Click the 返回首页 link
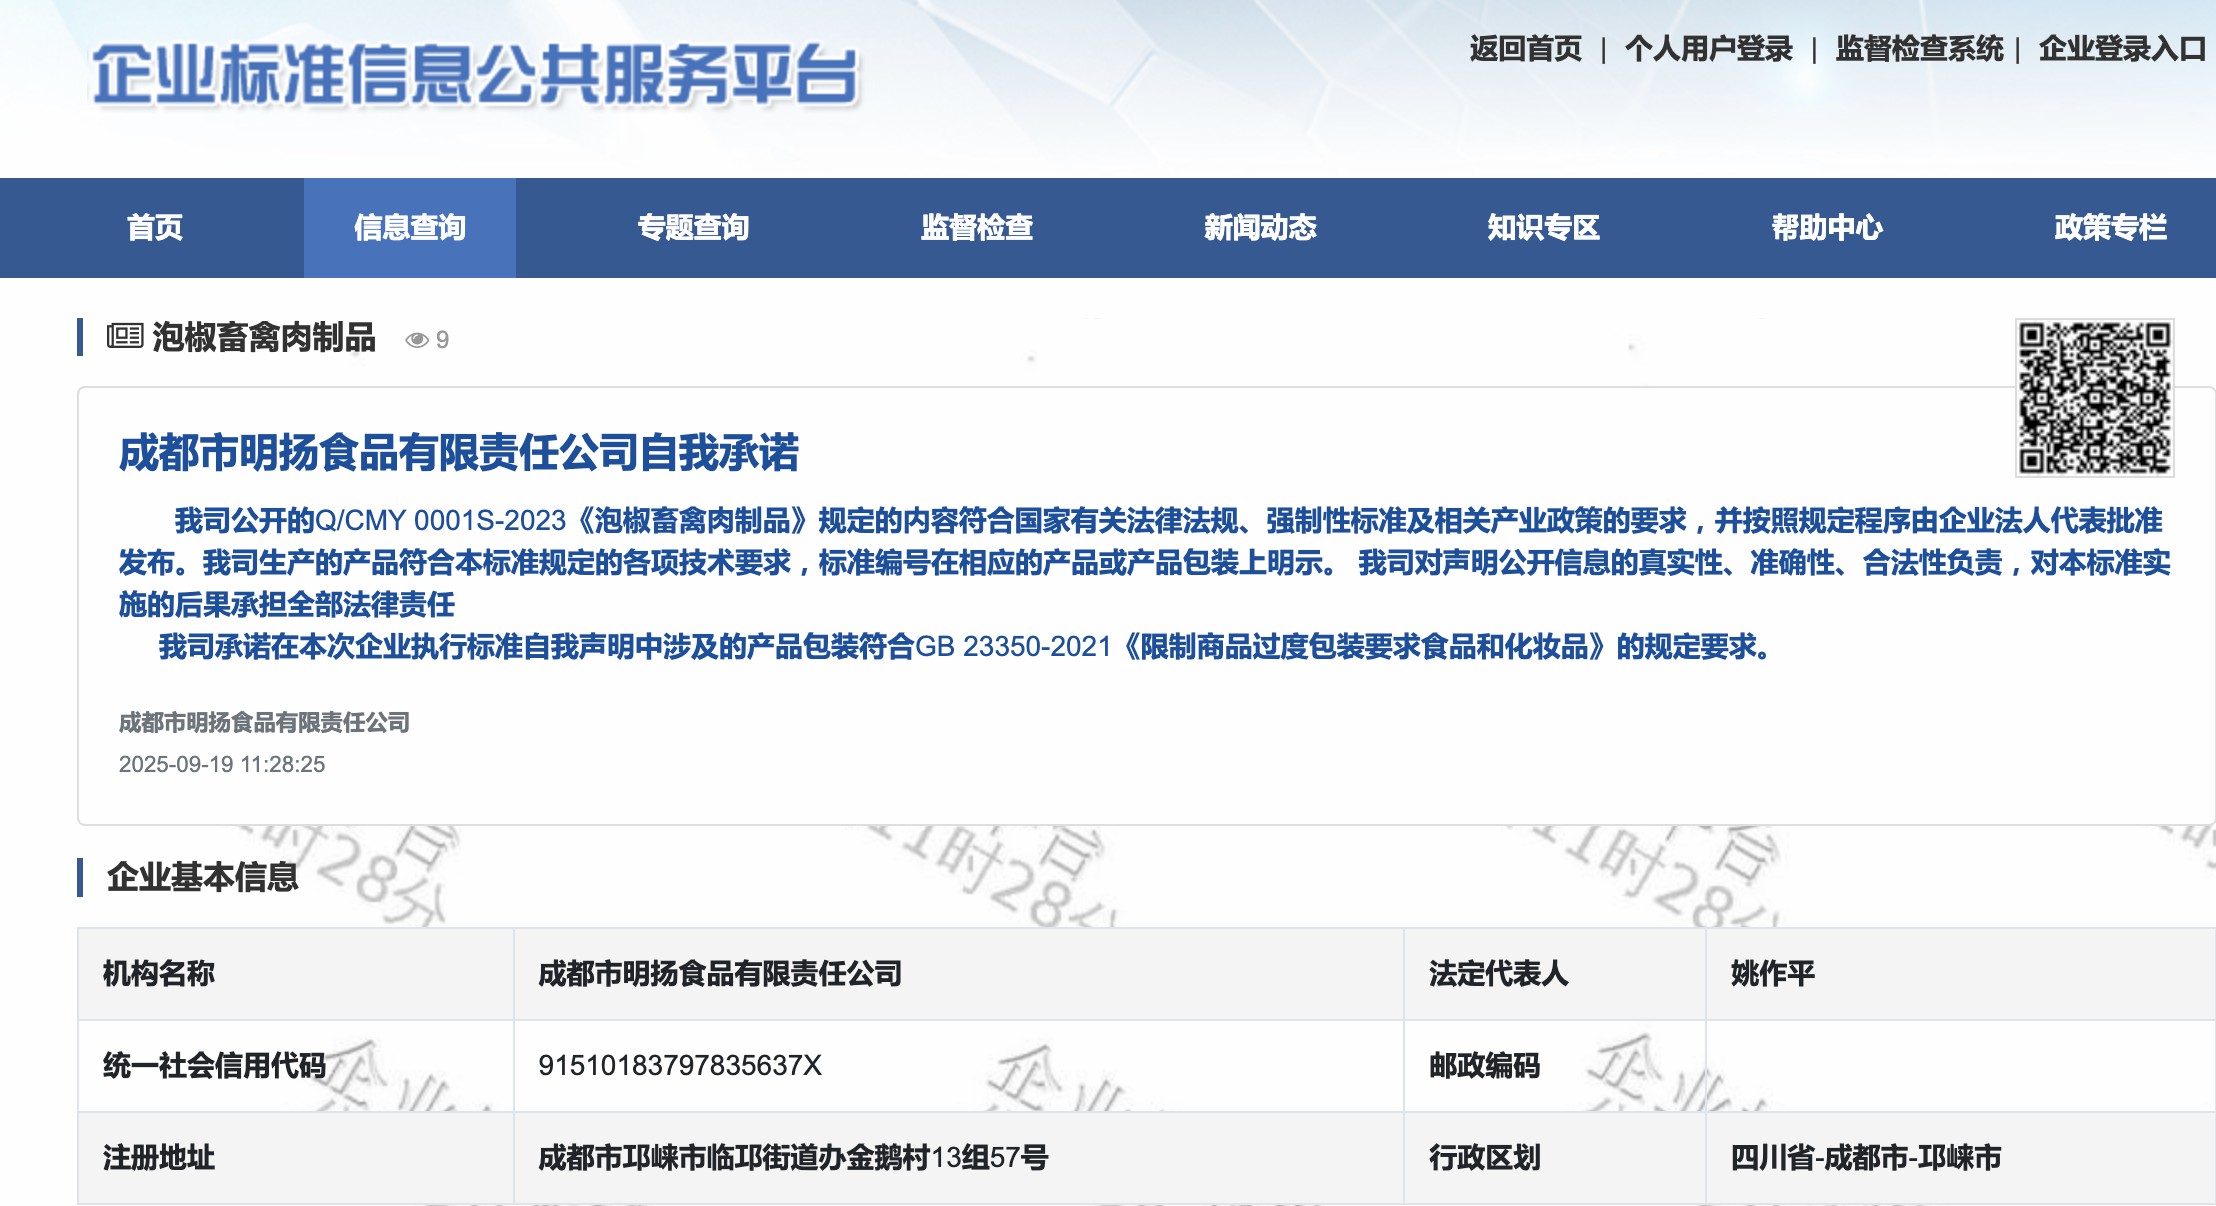Viewport: 2216px width, 1206px height. point(1525,49)
